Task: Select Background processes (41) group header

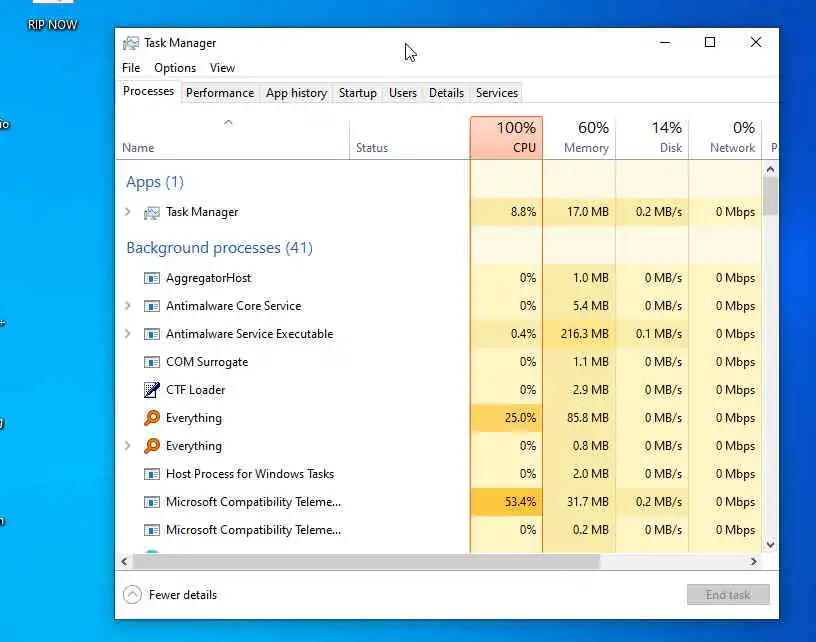Action: click(x=220, y=248)
